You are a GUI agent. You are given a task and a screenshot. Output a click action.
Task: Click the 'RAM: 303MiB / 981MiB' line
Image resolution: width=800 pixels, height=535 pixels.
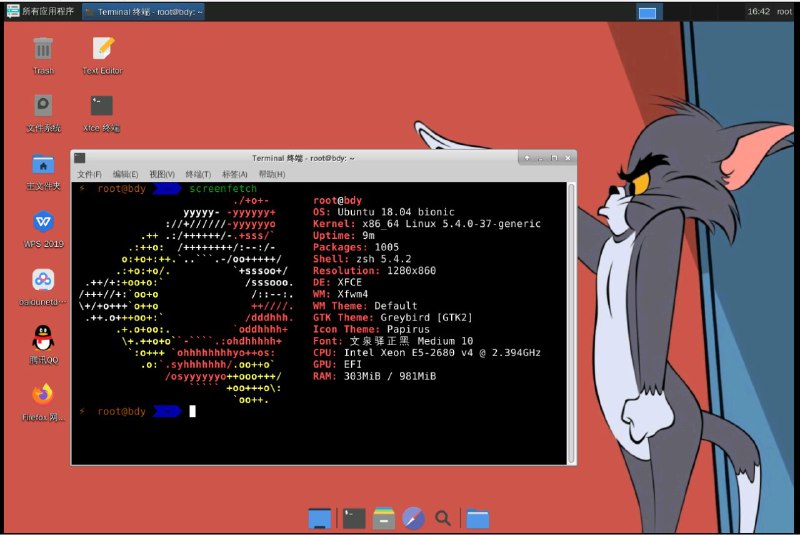[x=374, y=376]
